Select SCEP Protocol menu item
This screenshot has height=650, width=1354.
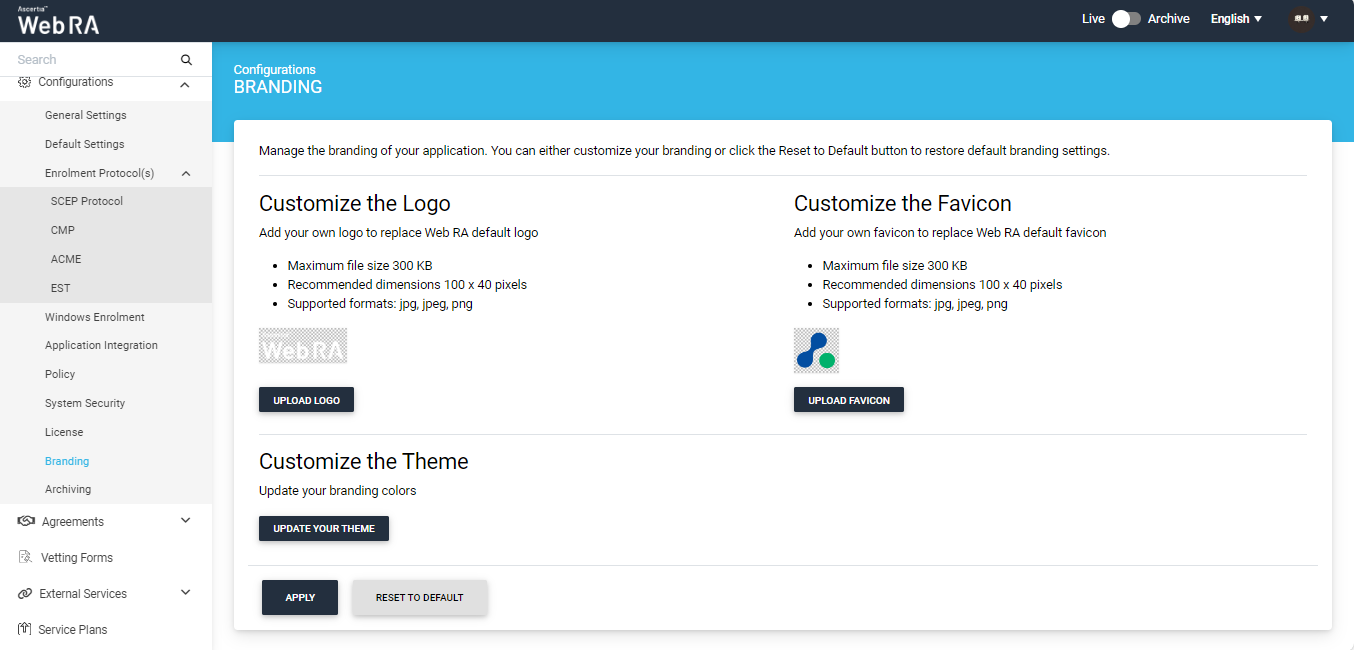pyautogui.click(x=87, y=201)
